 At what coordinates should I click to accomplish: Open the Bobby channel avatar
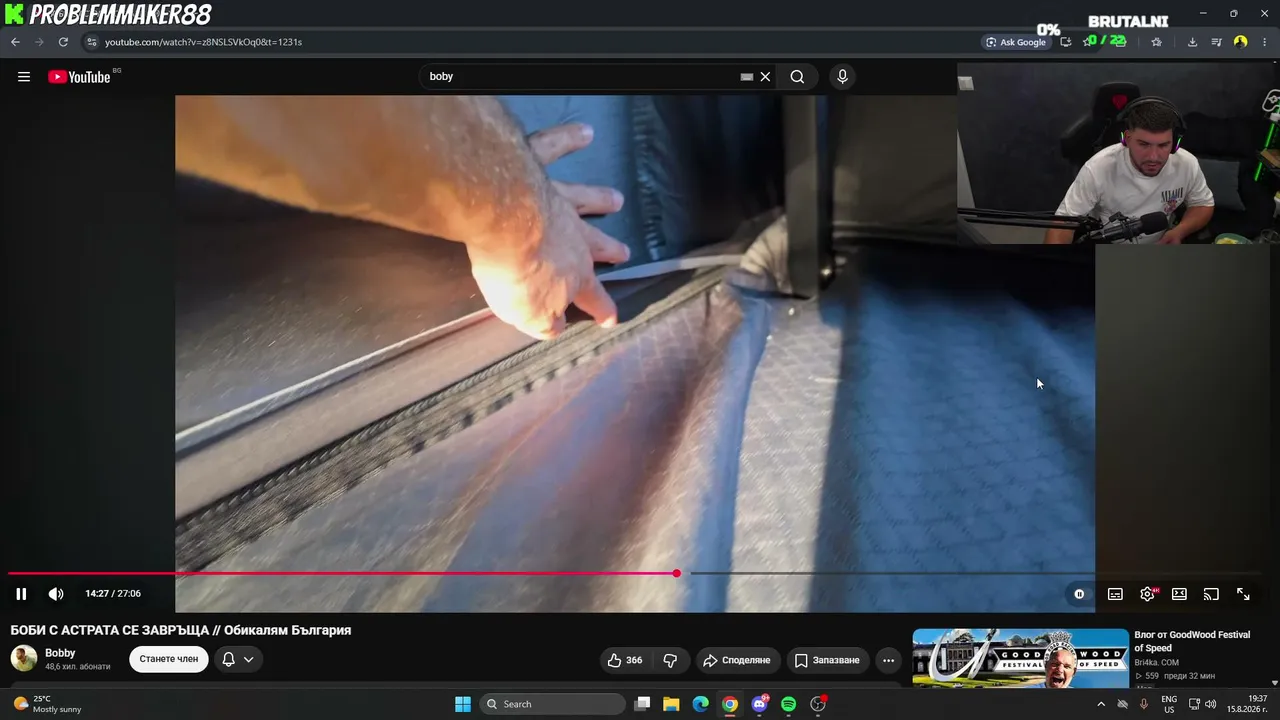click(24, 658)
